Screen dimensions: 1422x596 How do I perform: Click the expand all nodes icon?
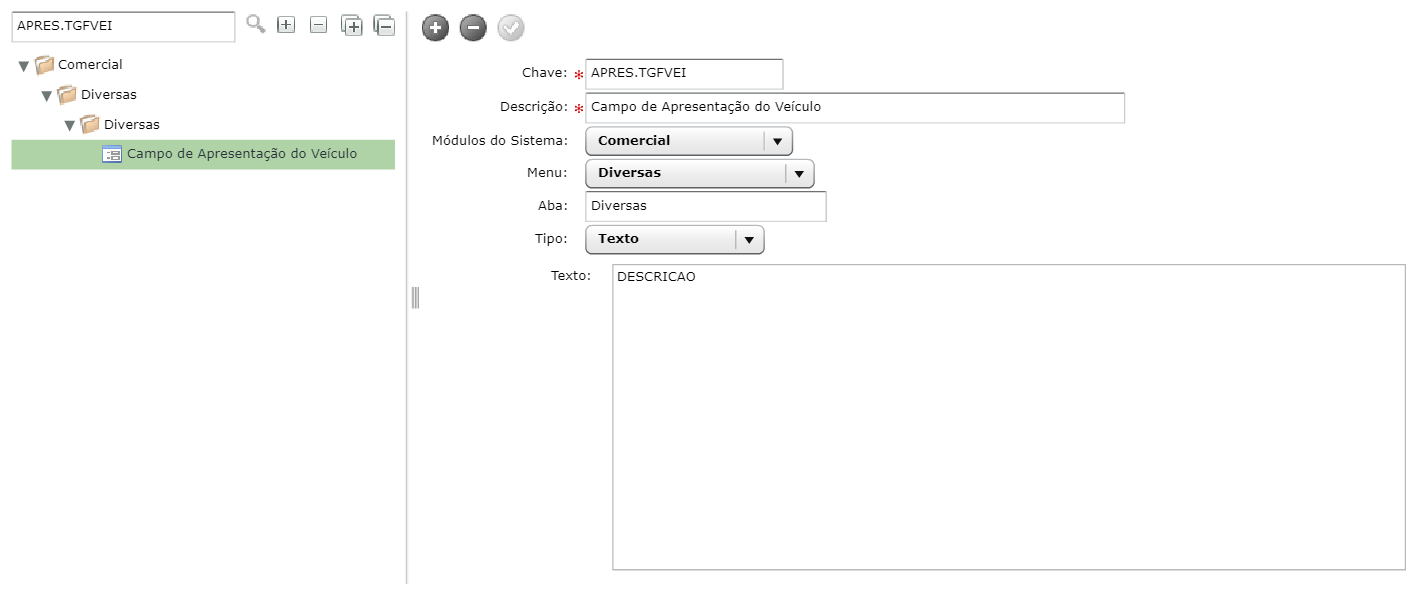pyautogui.click(x=351, y=26)
